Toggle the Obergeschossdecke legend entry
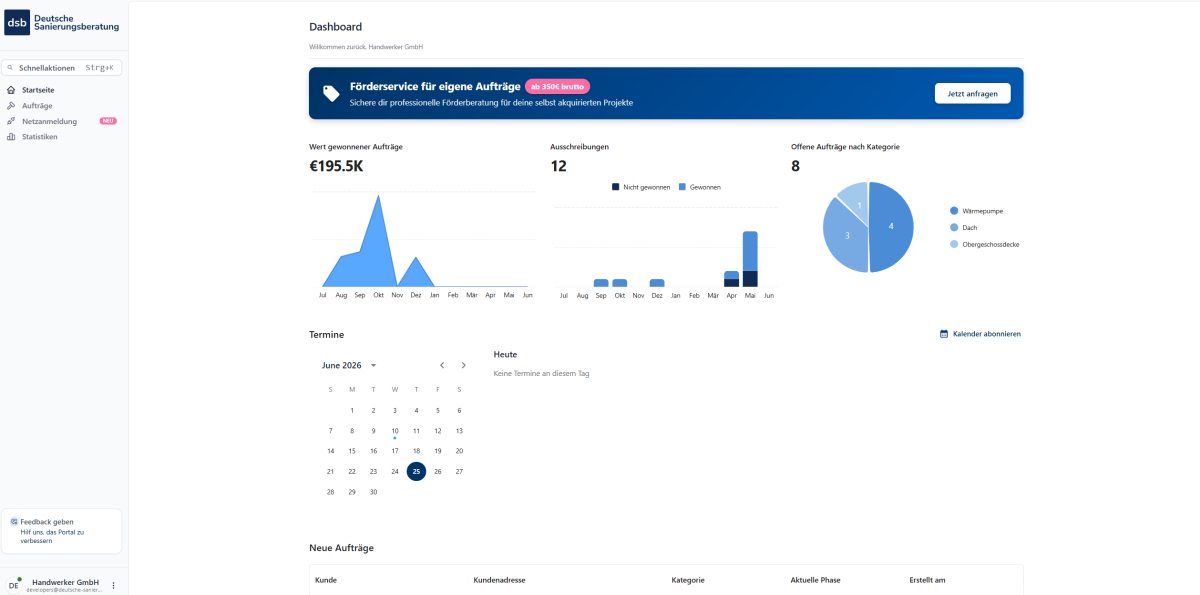 coord(984,244)
